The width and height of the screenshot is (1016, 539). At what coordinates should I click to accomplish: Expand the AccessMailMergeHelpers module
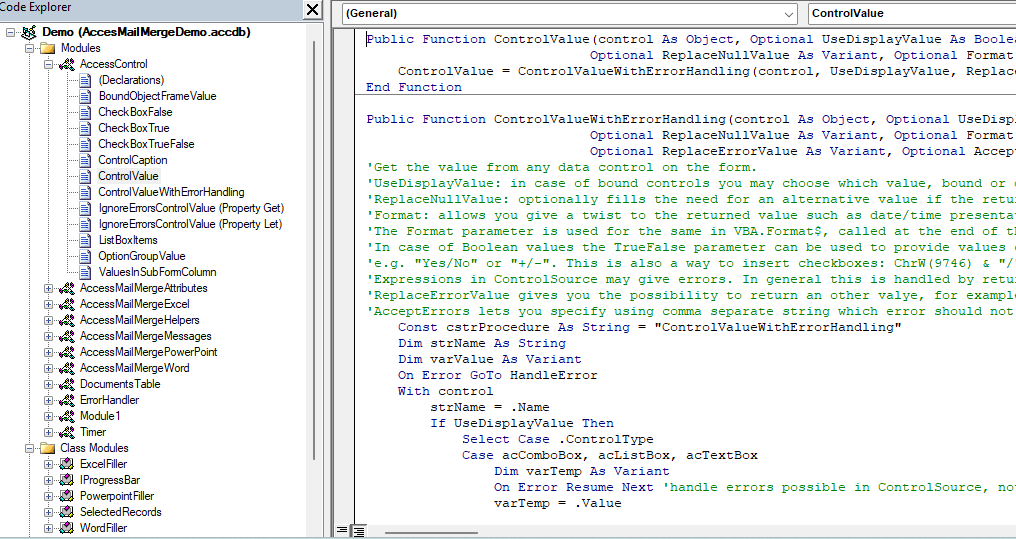click(x=49, y=320)
